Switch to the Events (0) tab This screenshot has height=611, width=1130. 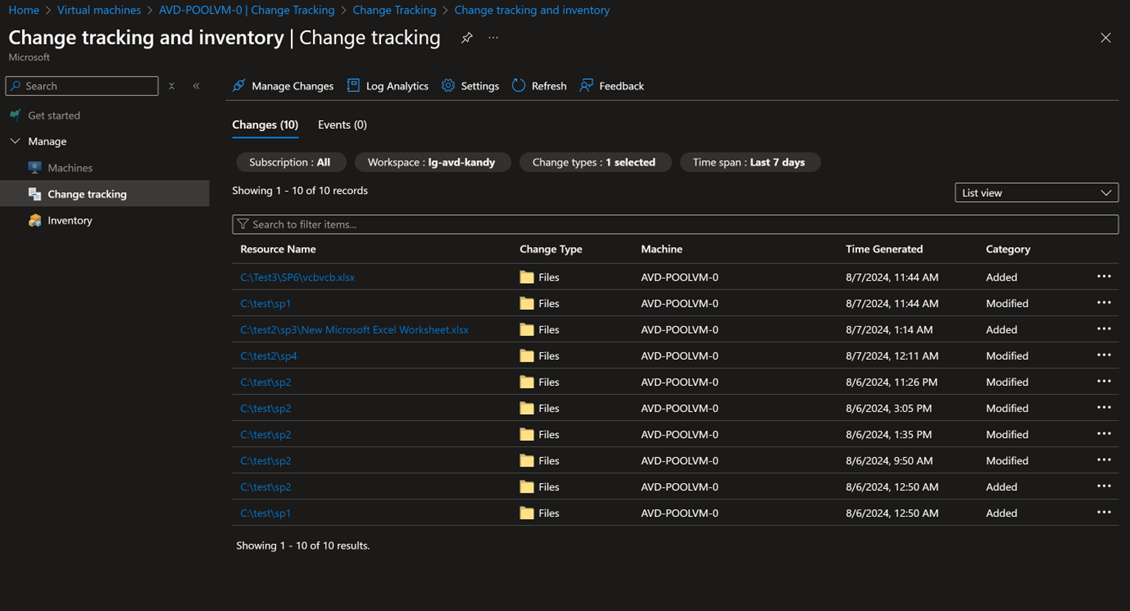click(342, 125)
